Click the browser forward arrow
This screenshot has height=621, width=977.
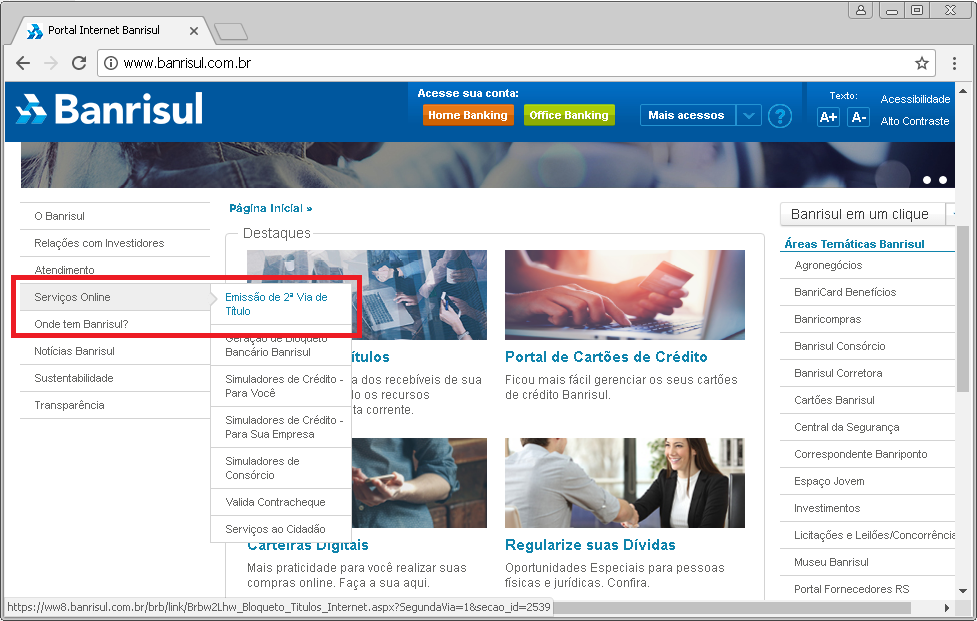[51, 63]
